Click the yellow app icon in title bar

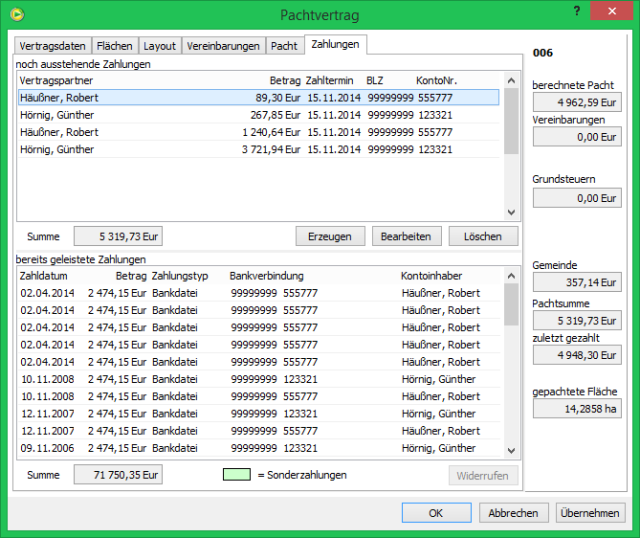[x=15, y=14]
